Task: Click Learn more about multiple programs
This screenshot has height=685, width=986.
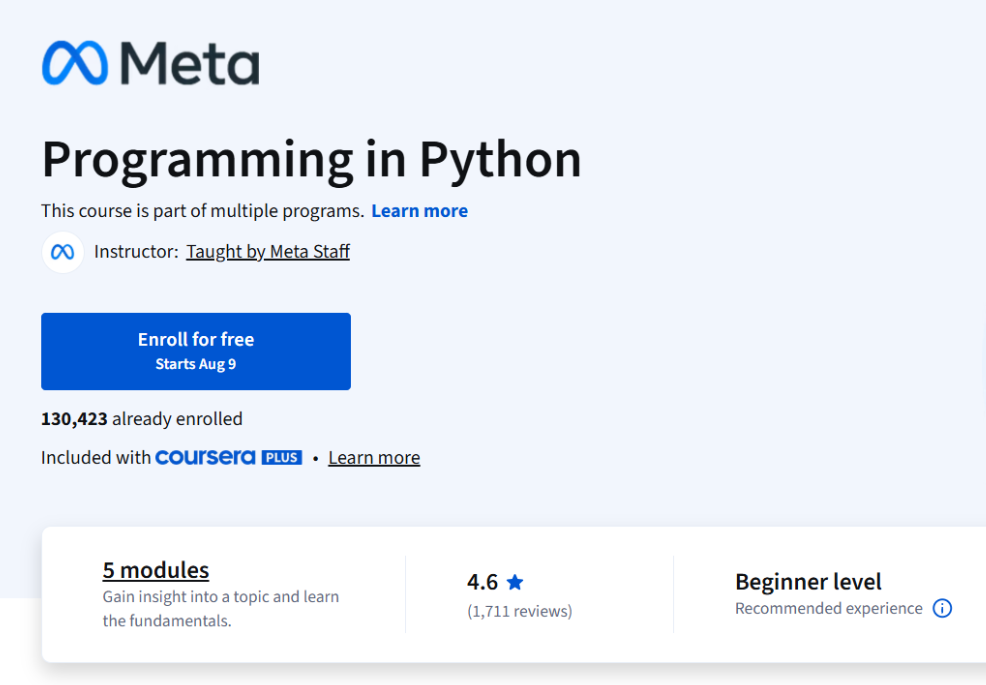Action: coord(419,210)
